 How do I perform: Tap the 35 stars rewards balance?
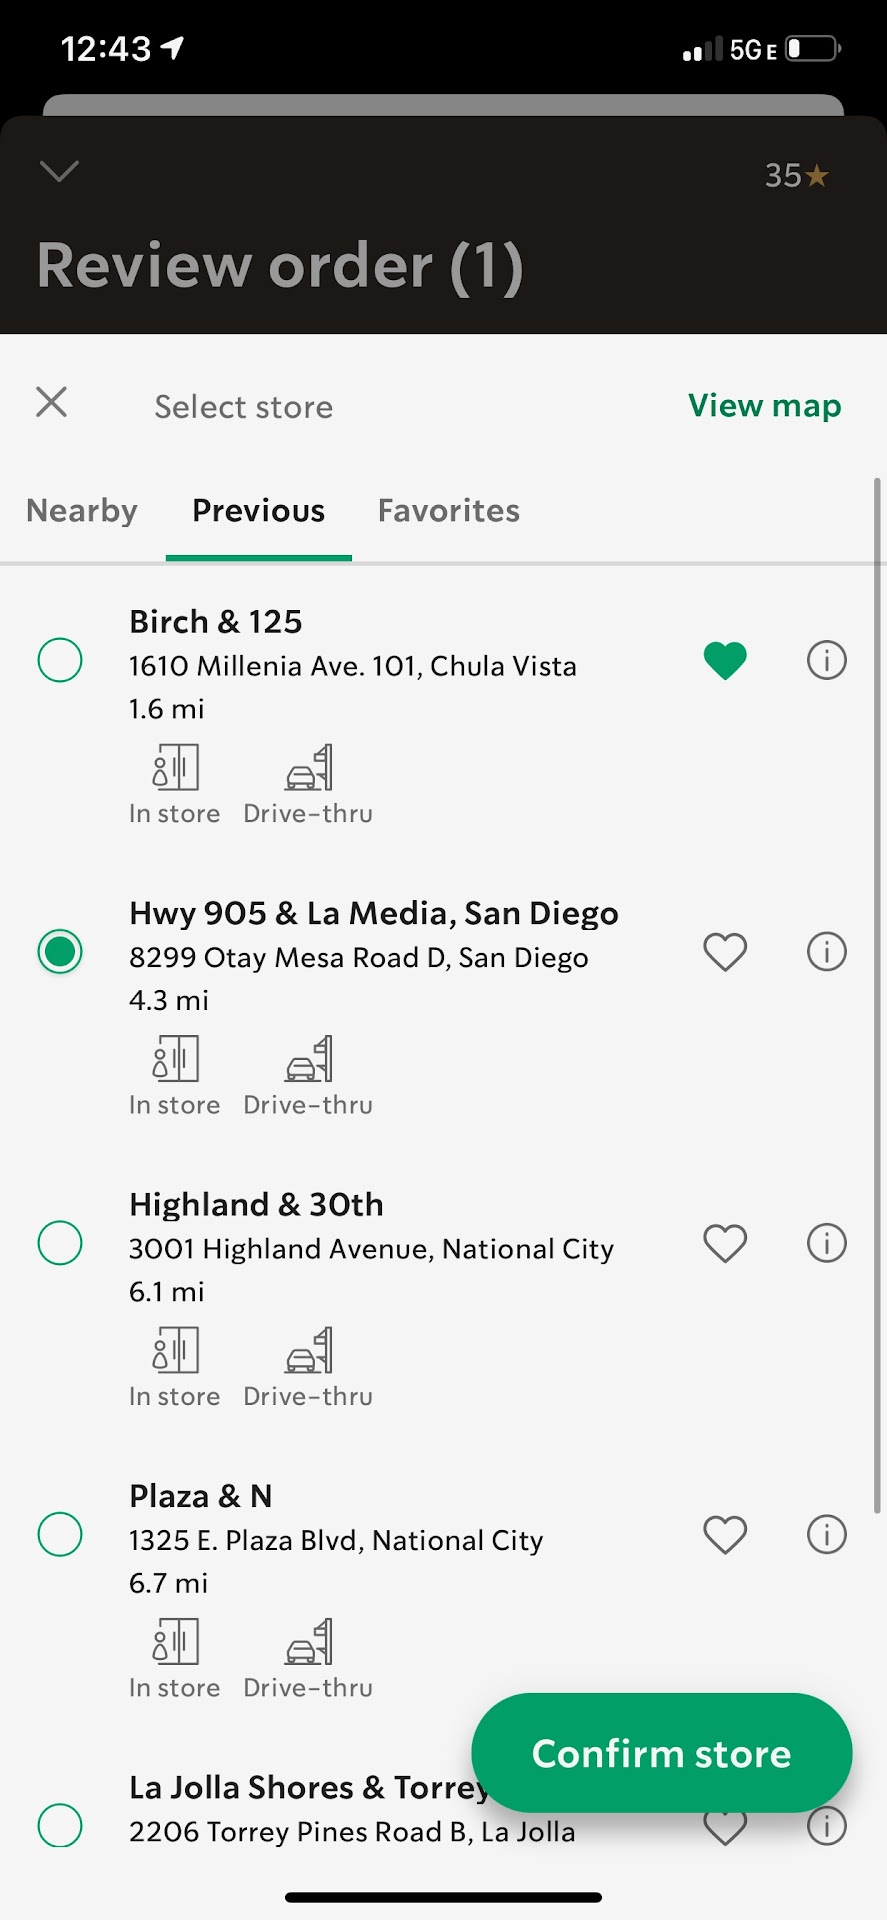click(x=796, y=176)
